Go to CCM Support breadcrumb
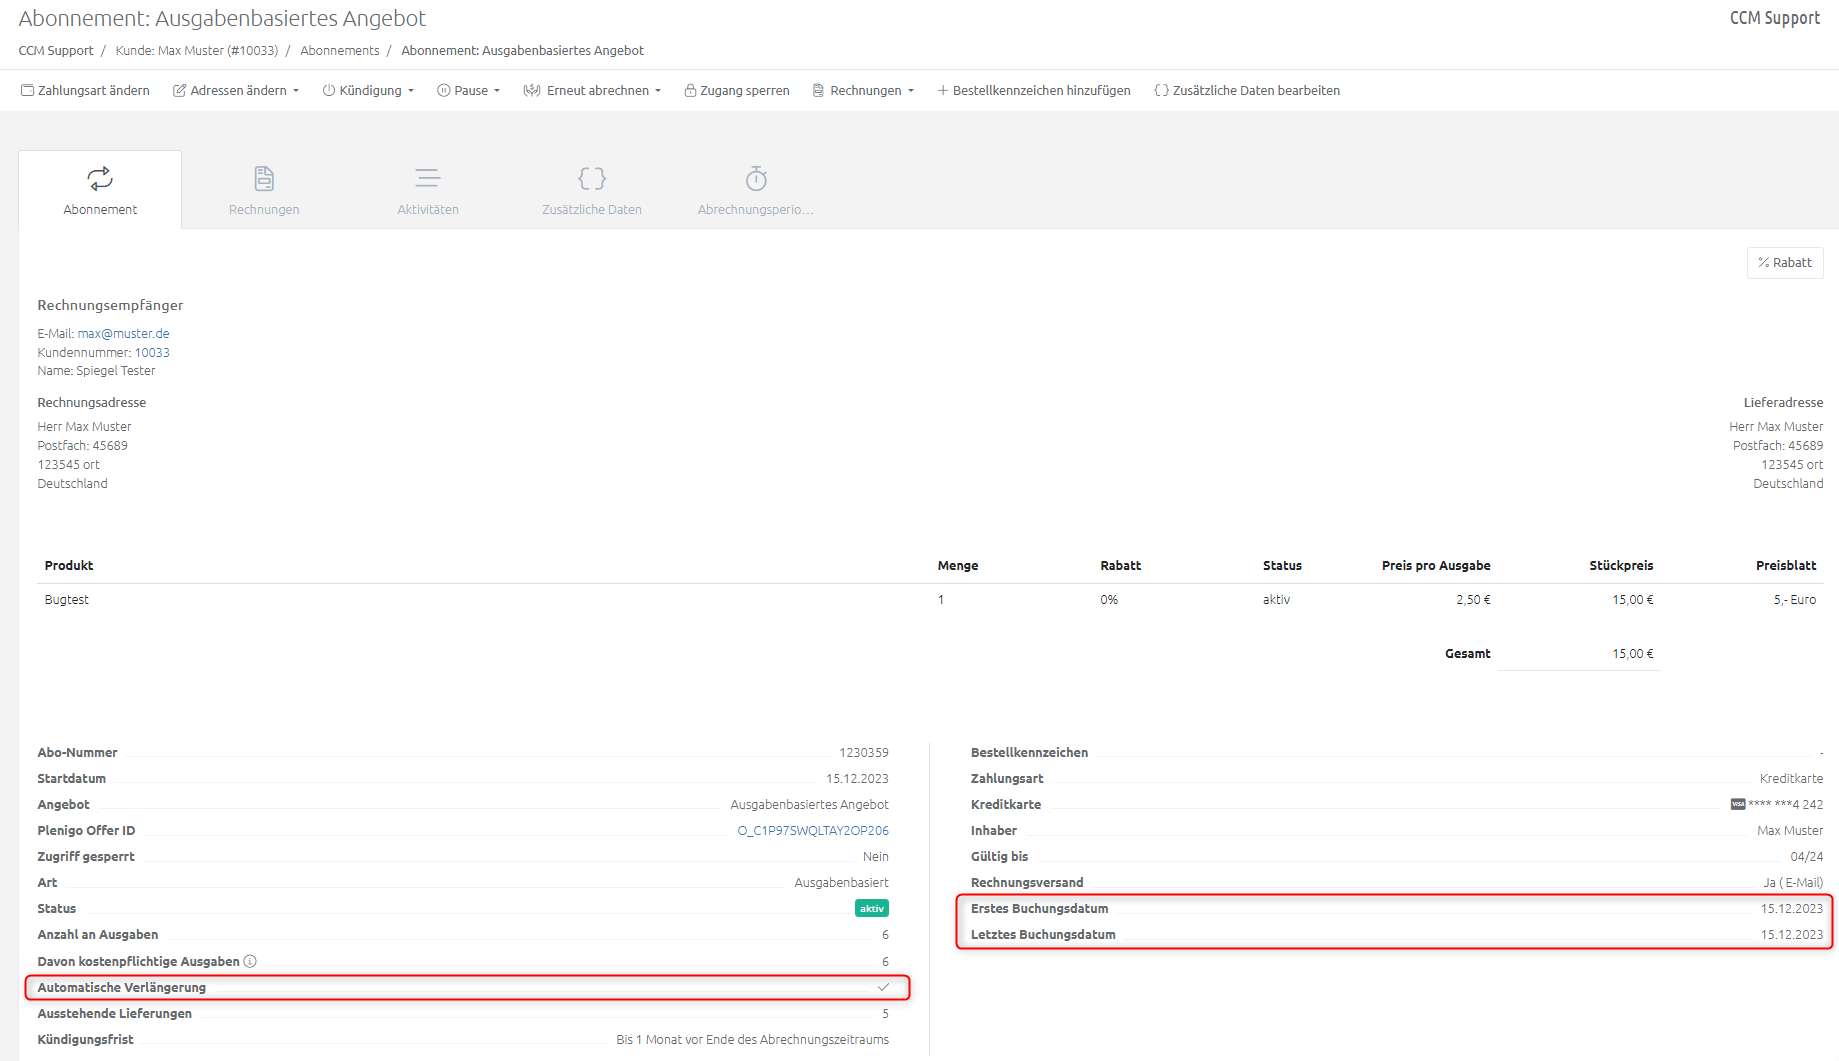1839x1061 pixels. tap(56, 50)
